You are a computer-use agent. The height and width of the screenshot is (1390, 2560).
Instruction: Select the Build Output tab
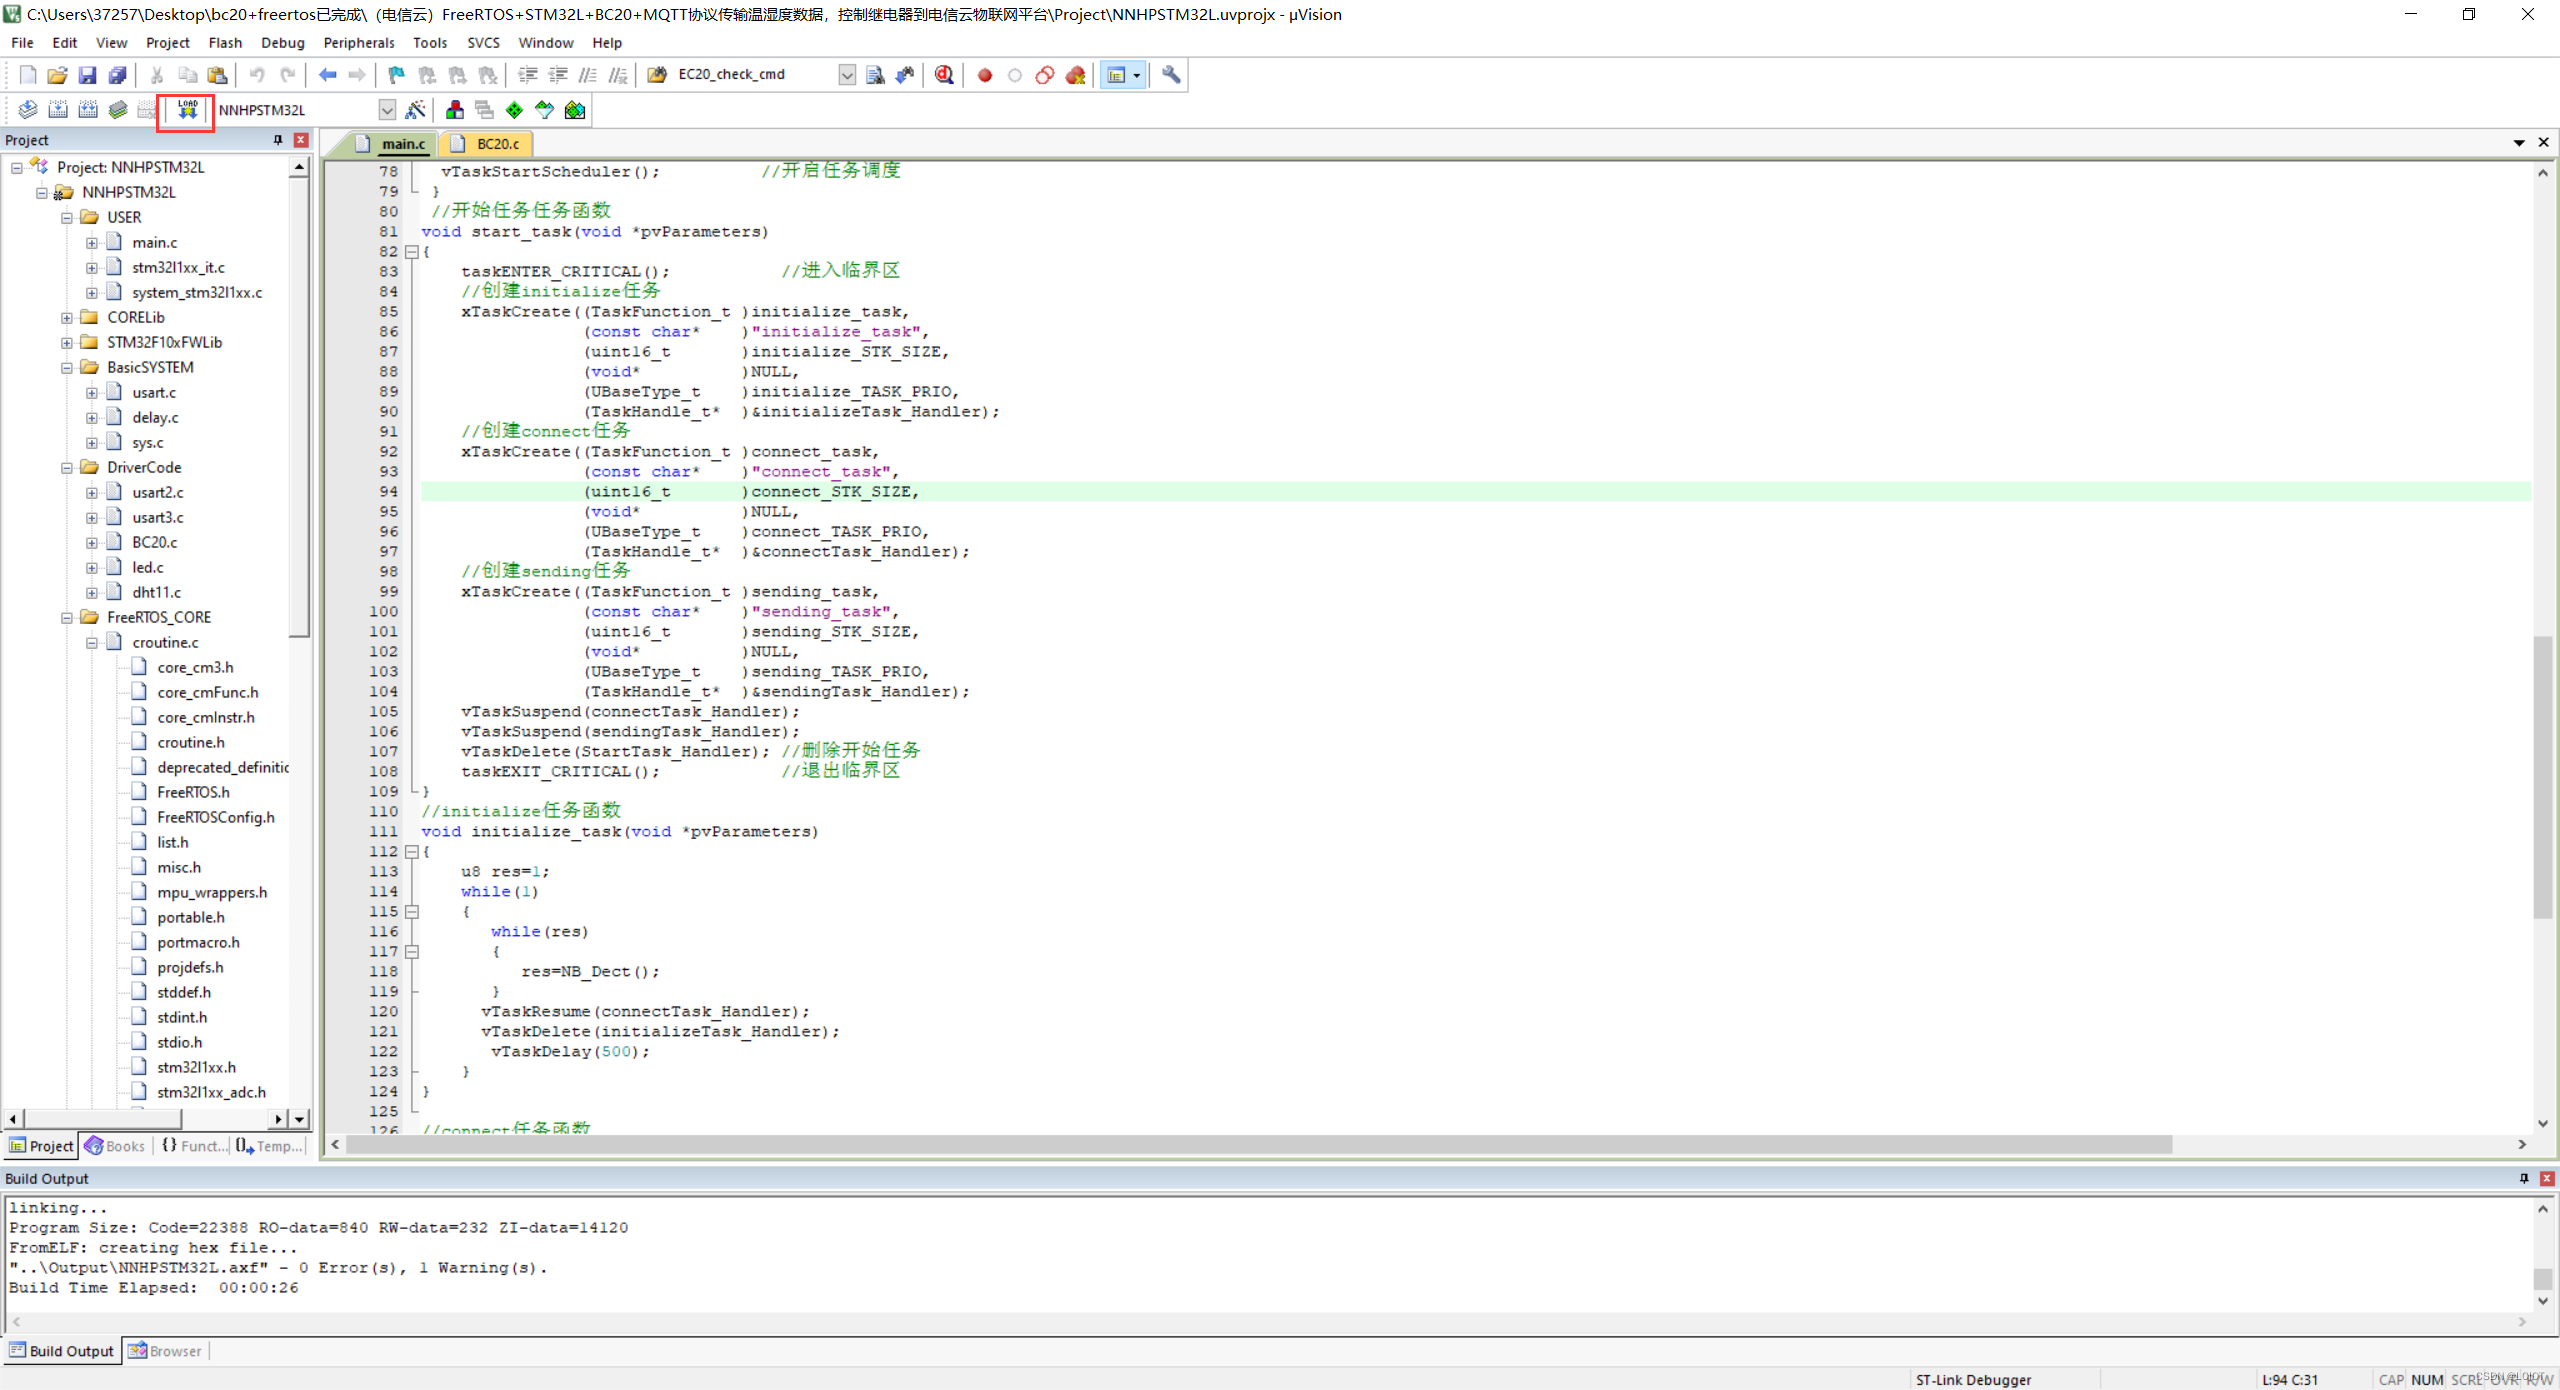[x=62, y=1351]
